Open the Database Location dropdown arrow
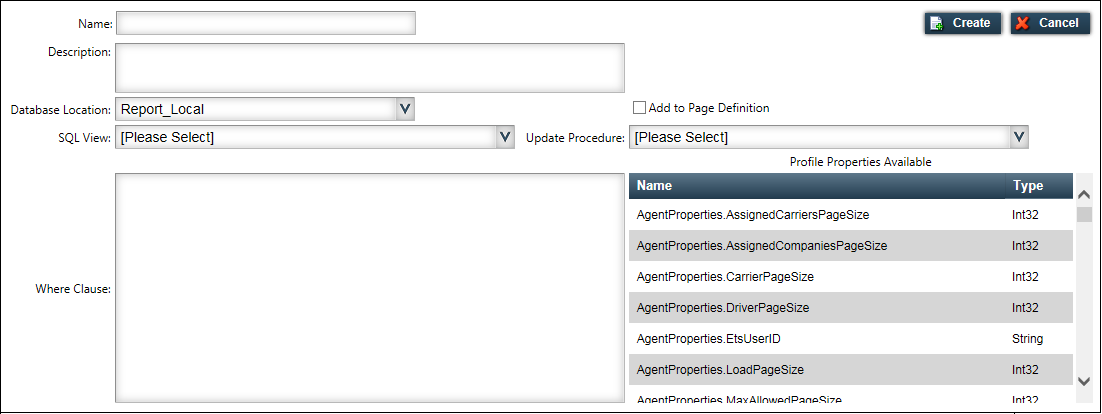The image size is (1102, 414). coord(404,109)
